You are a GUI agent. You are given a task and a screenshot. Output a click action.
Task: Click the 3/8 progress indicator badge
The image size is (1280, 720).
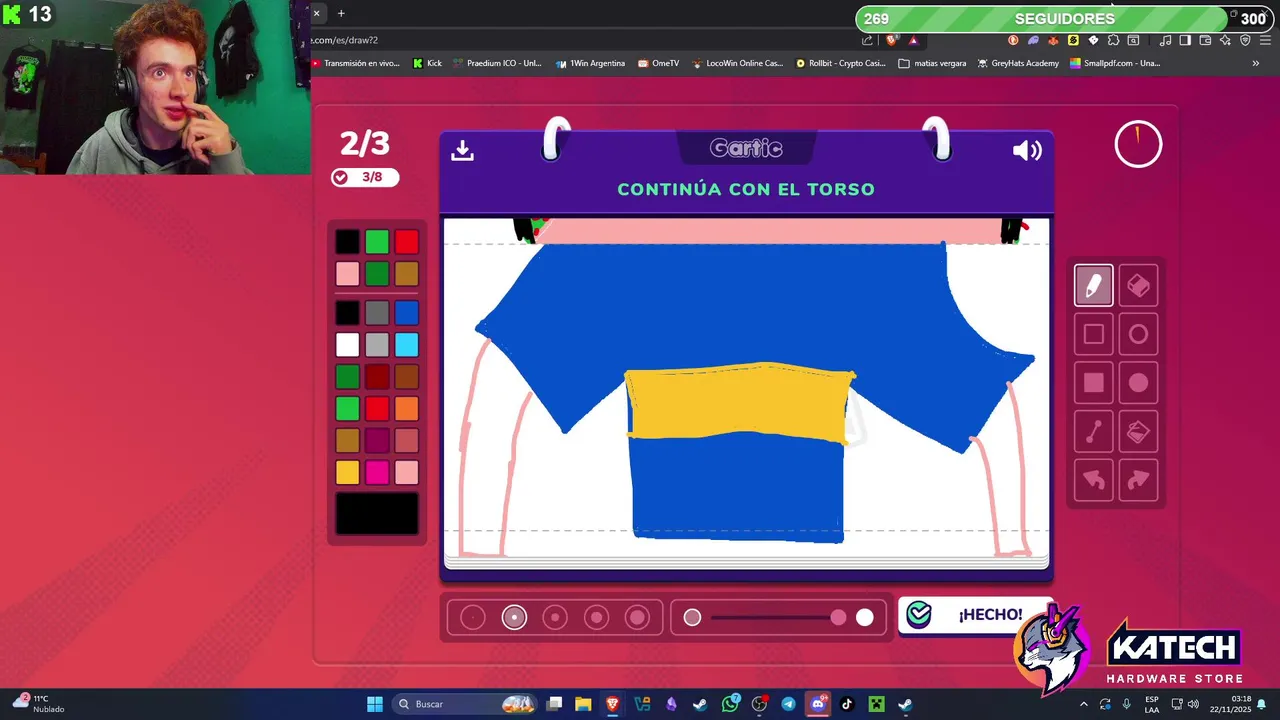click(x=365, y=177)
